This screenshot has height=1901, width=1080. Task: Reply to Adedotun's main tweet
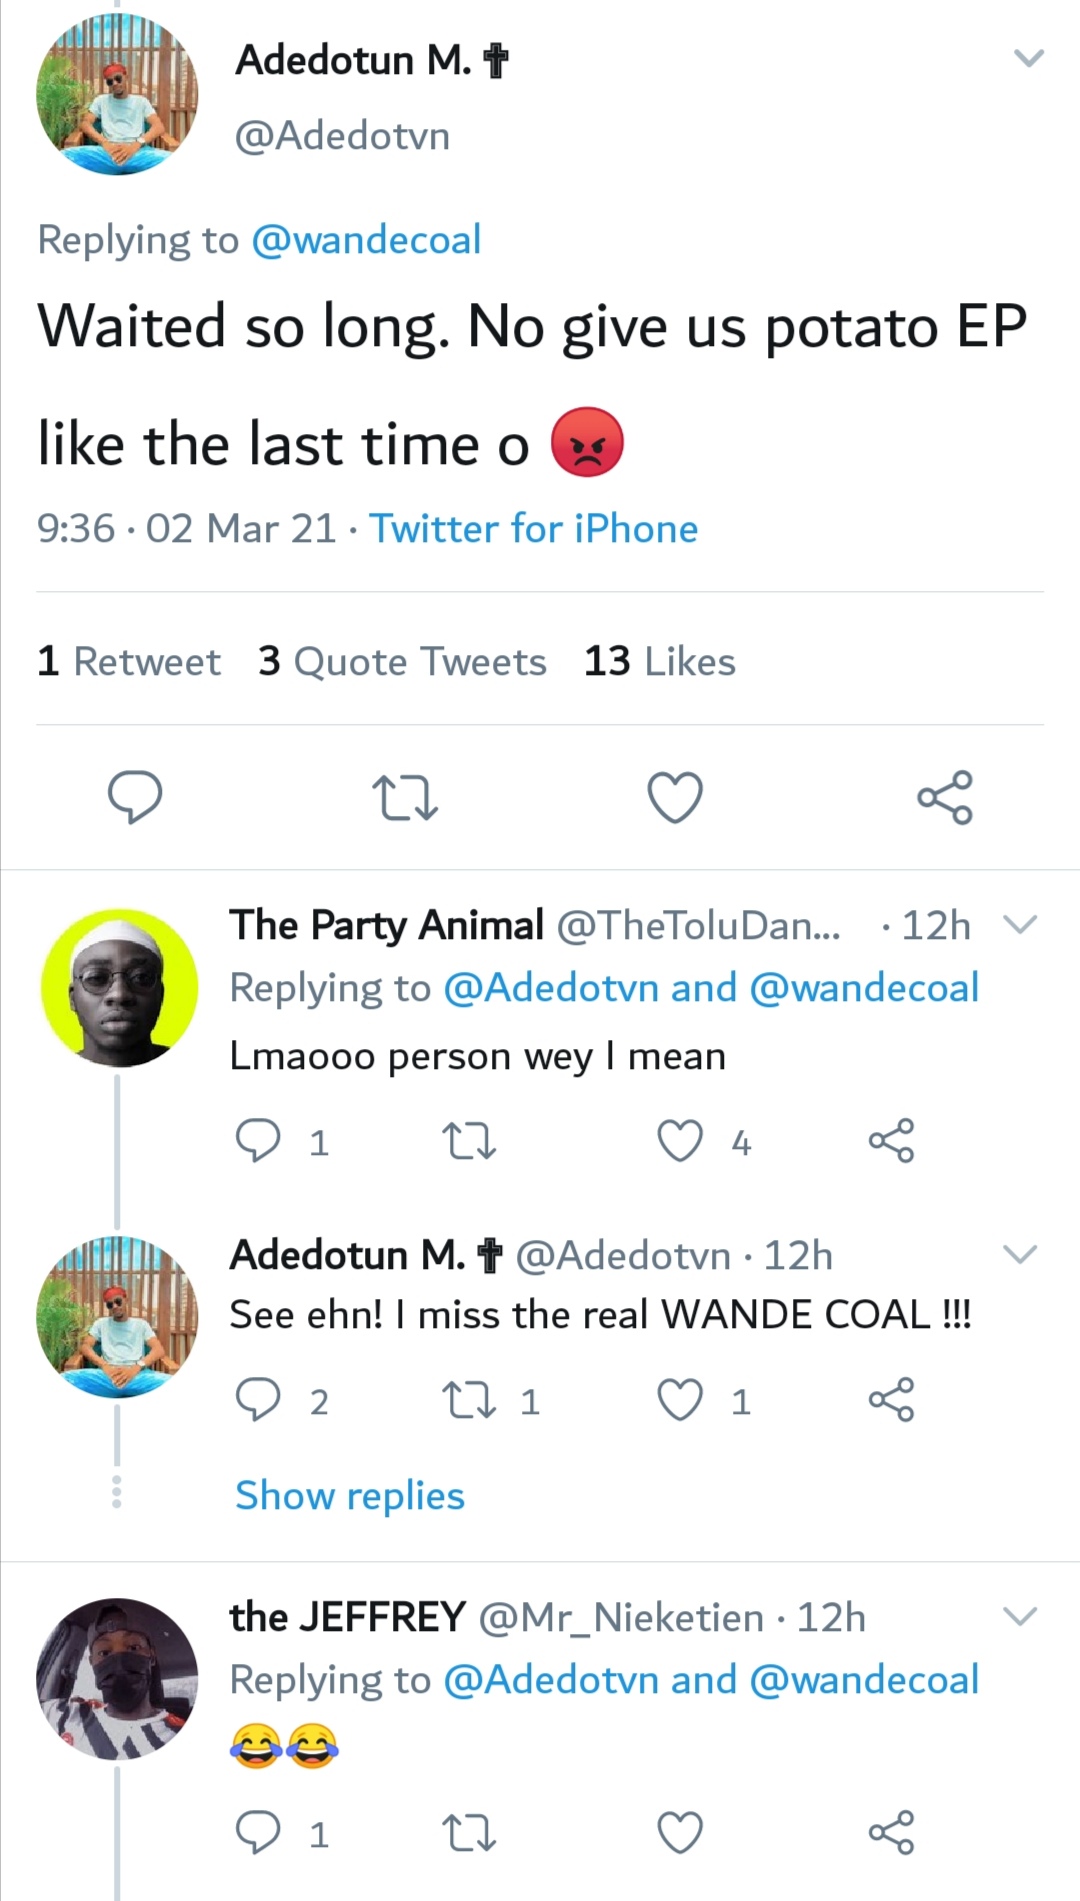[135, 797]
